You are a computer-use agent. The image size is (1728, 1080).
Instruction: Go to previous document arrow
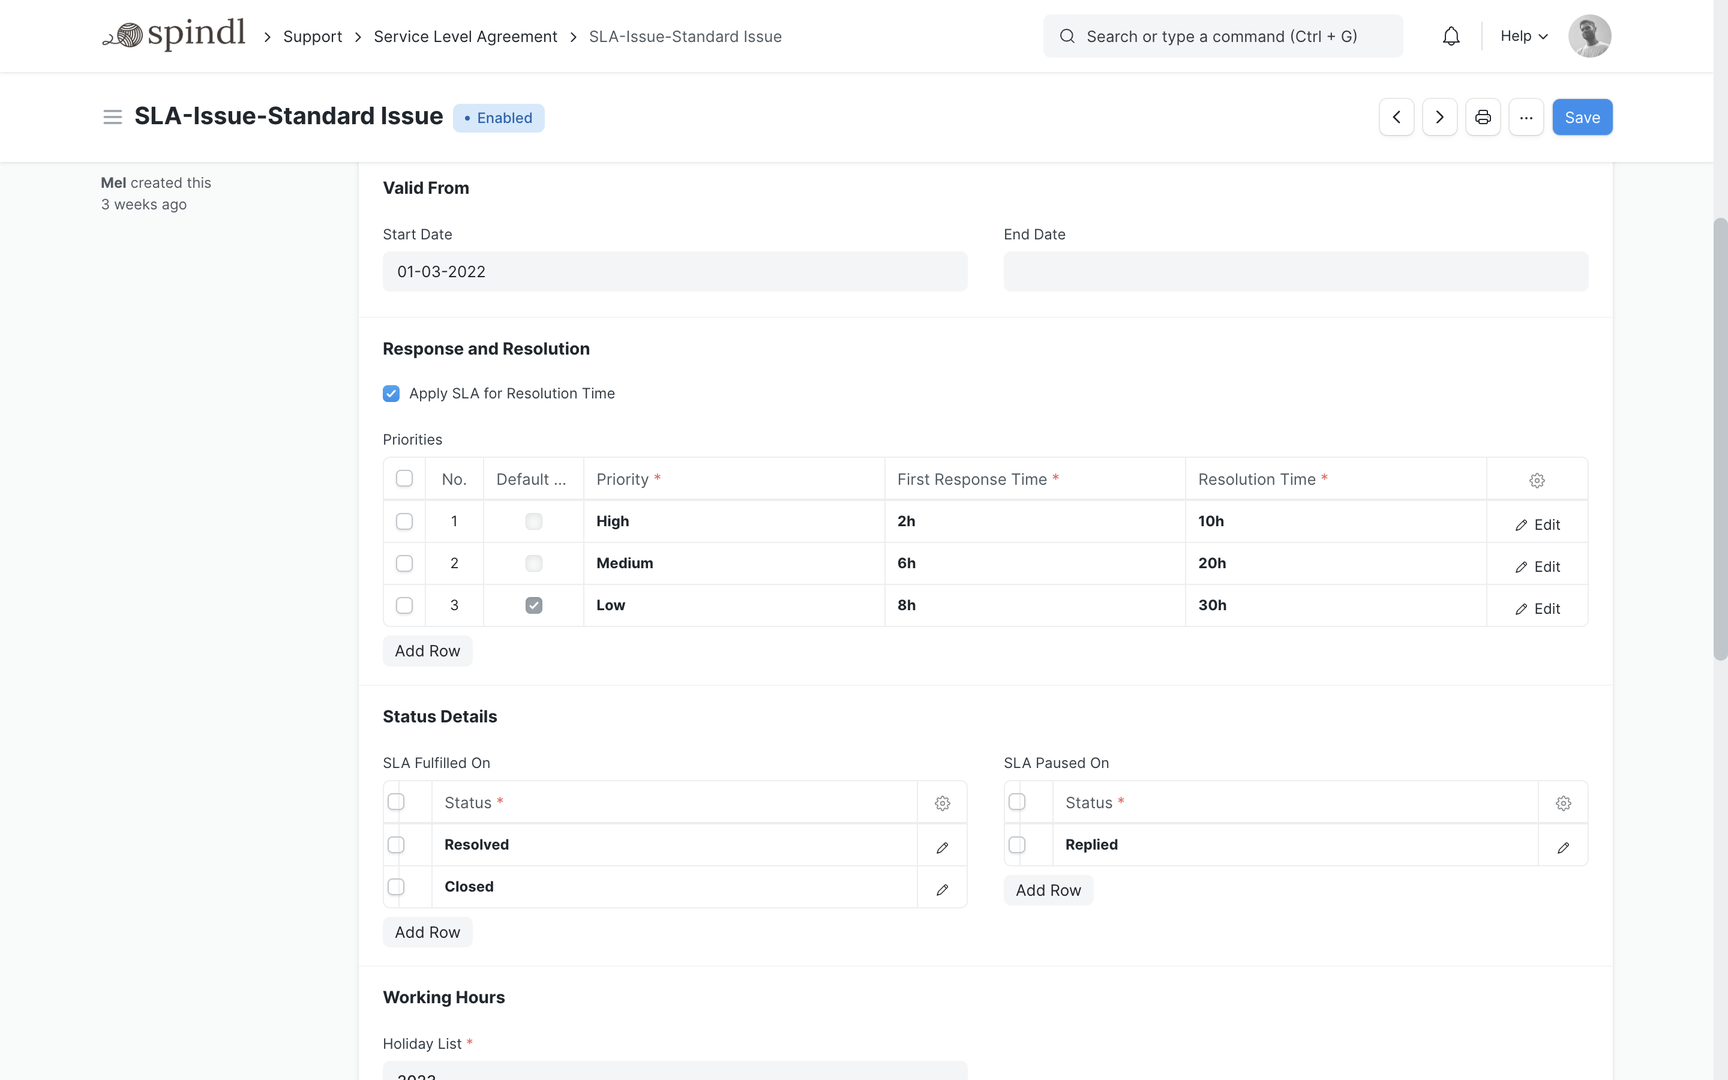pyautogui.click(x=1396, y=117)
